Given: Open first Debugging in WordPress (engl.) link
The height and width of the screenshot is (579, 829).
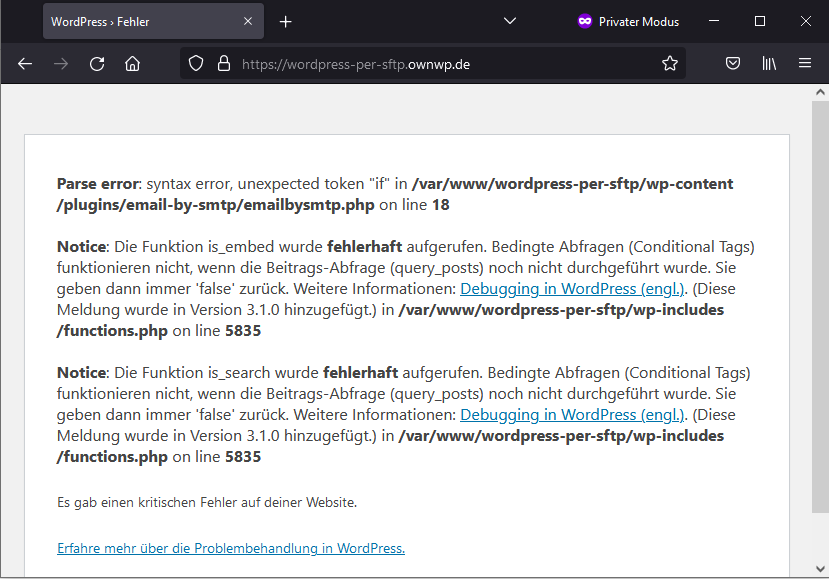Looking at the screenshot, I should [x=573, y=289].
